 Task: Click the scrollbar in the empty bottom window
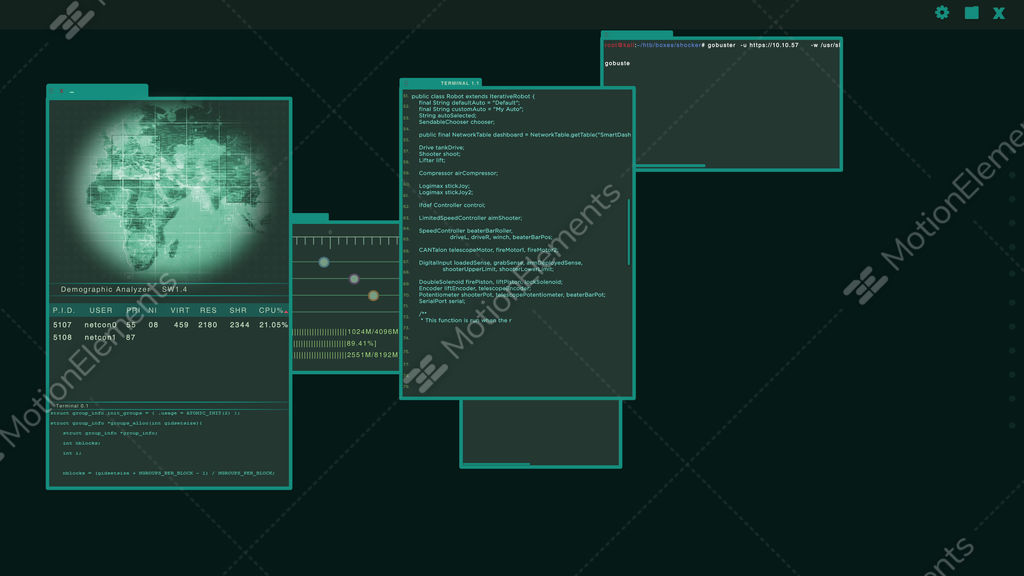coord(496,464)
